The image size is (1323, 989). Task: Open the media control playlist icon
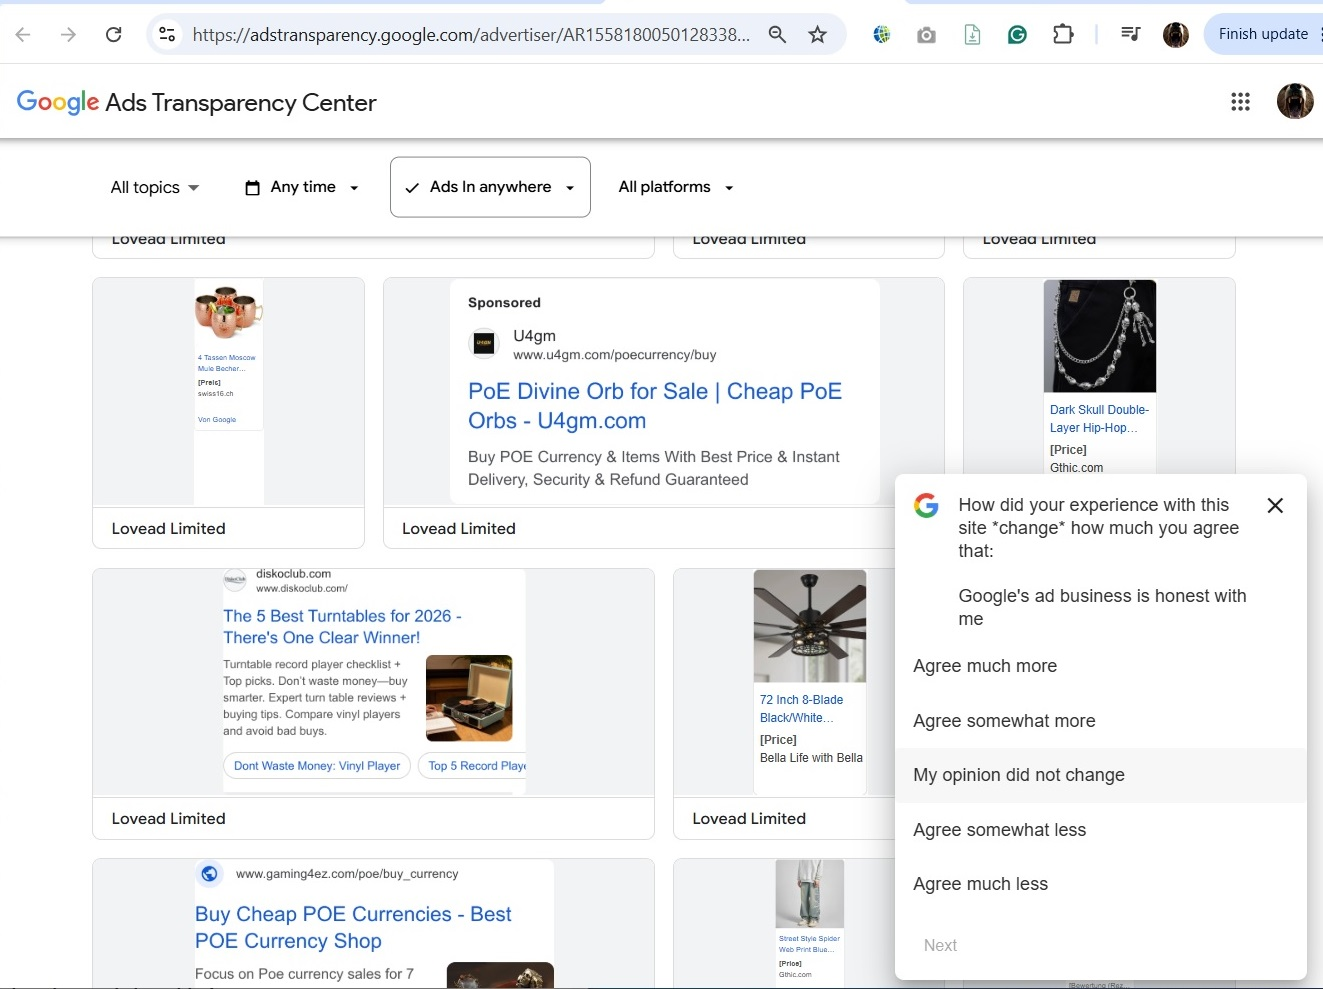click(x=1130, y=35)
